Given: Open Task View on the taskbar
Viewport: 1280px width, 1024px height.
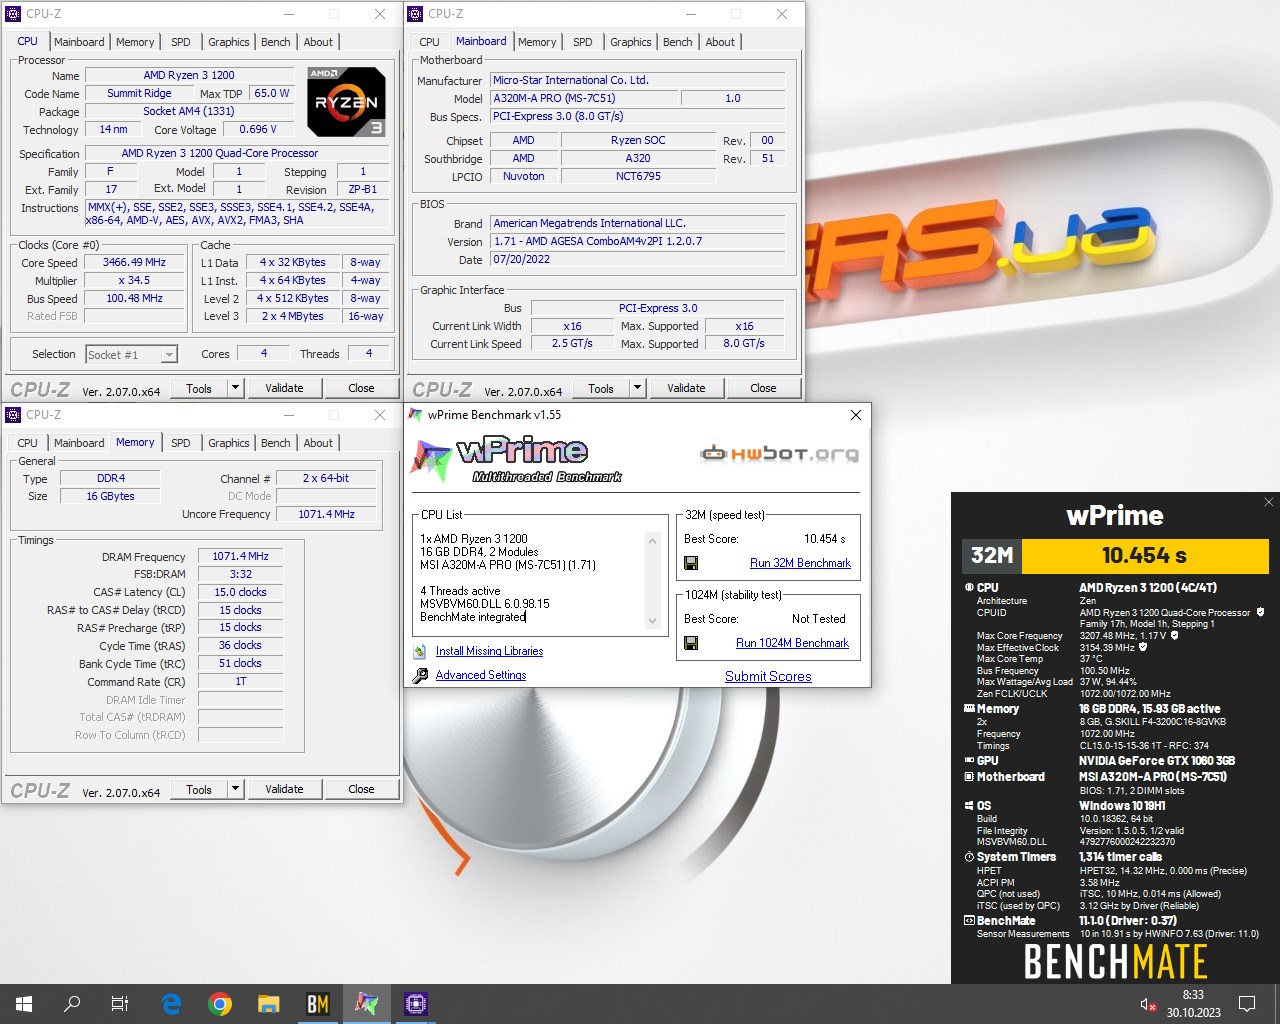Looking at the screenshot, I should tap(120, 1004).
